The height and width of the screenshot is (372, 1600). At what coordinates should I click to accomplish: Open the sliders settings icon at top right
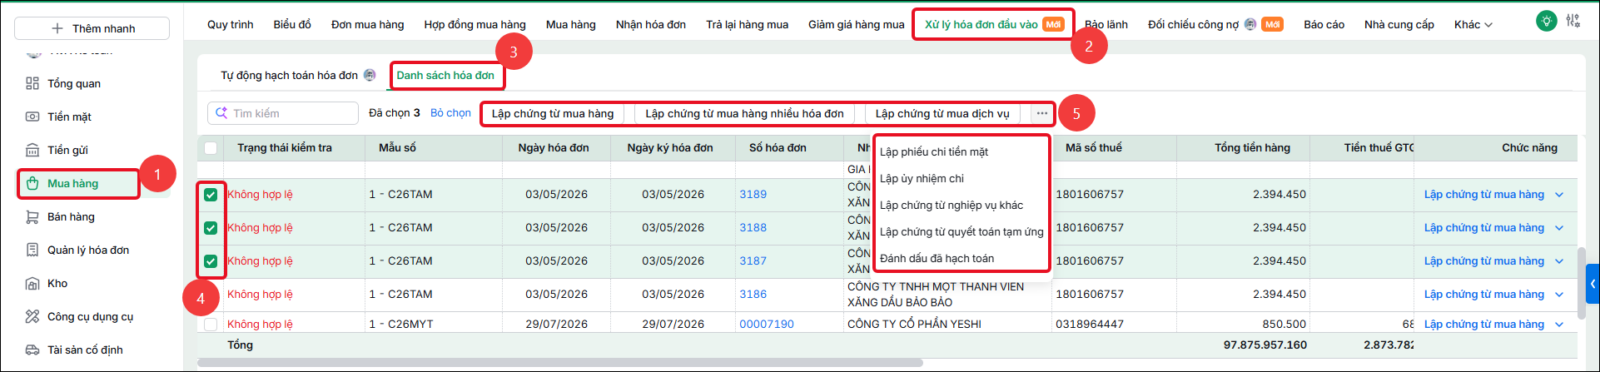[x=1573, y=21]
